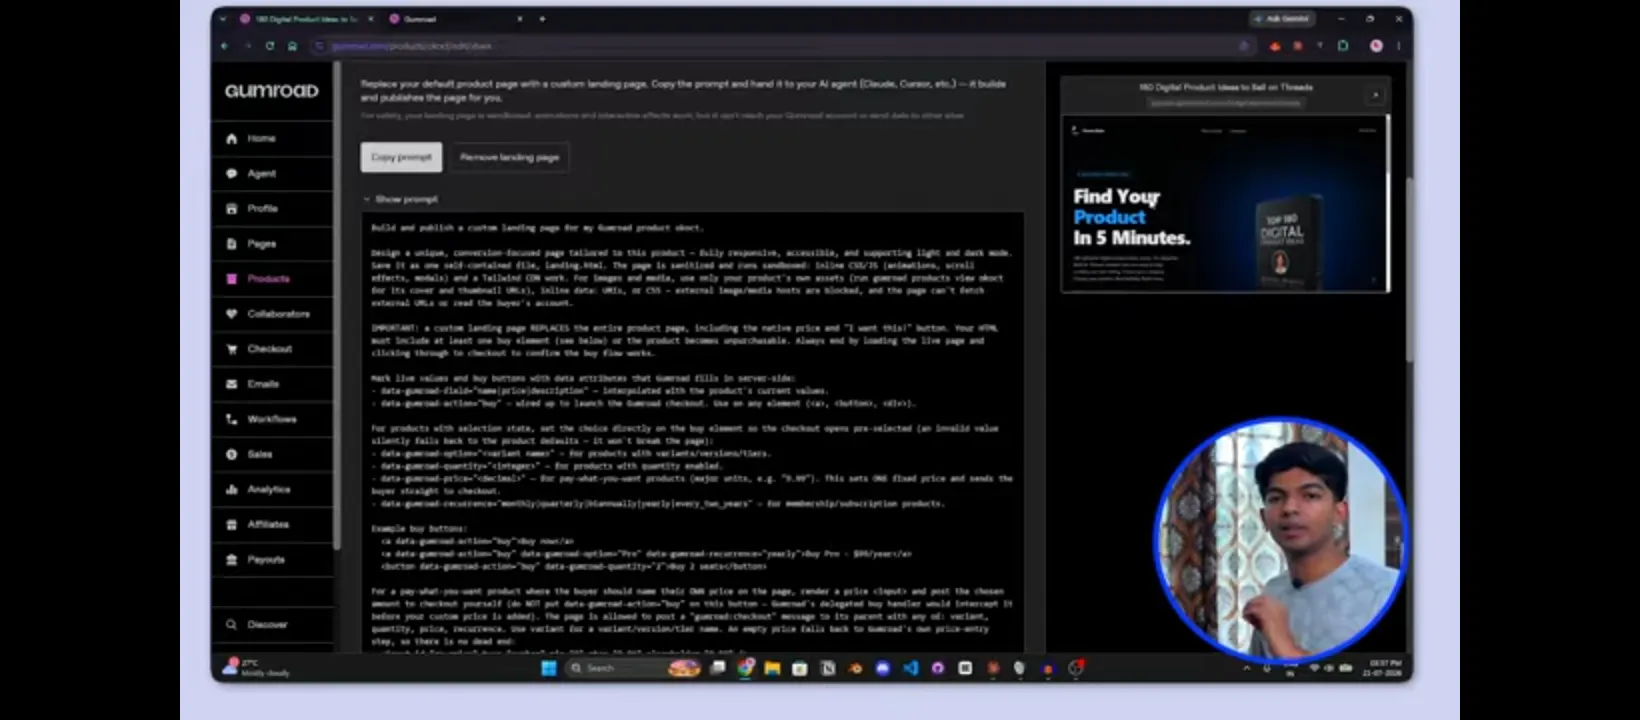
Task: Reload the page with the refresh icon
Action: tap(270, 46)
